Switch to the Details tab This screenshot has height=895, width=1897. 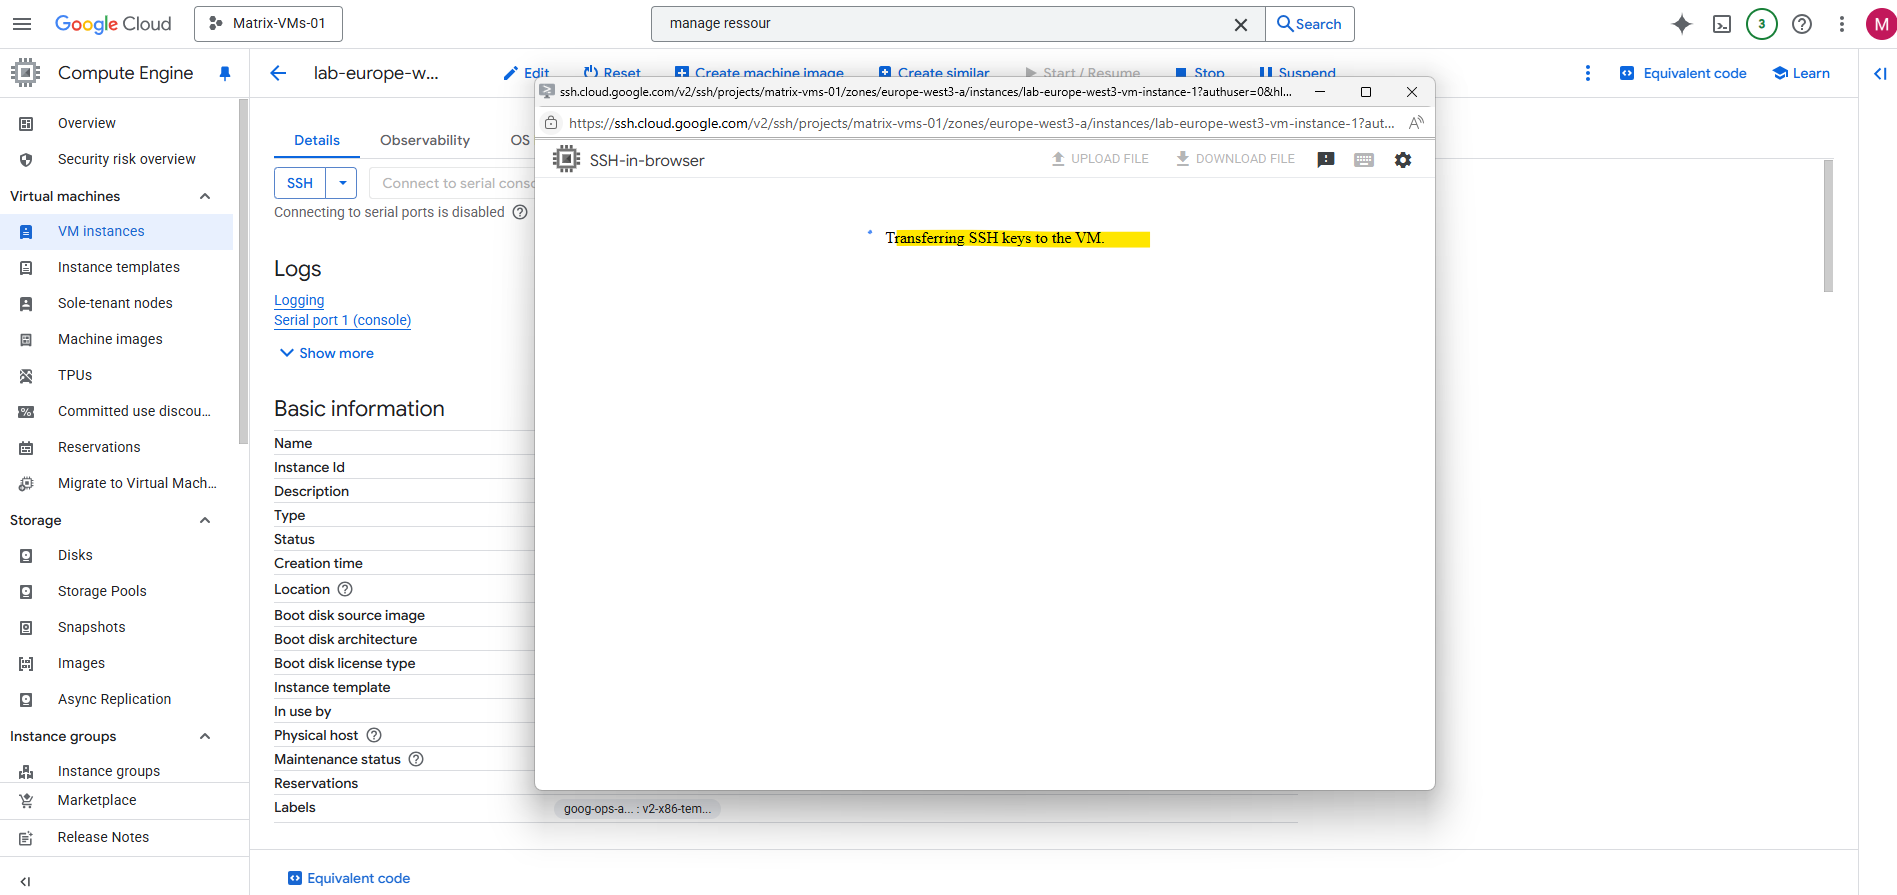click(x=317, y=140)
